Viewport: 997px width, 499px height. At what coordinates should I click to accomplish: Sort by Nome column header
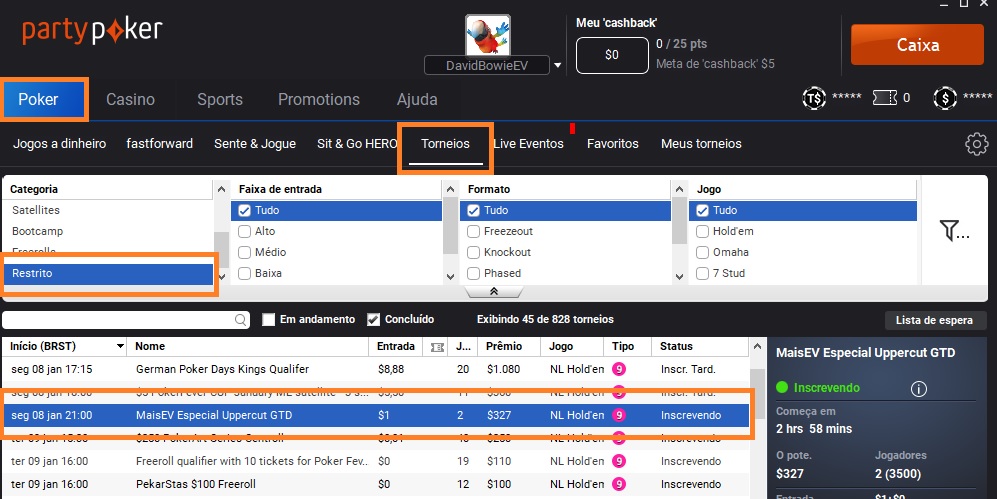click(248, 346)
